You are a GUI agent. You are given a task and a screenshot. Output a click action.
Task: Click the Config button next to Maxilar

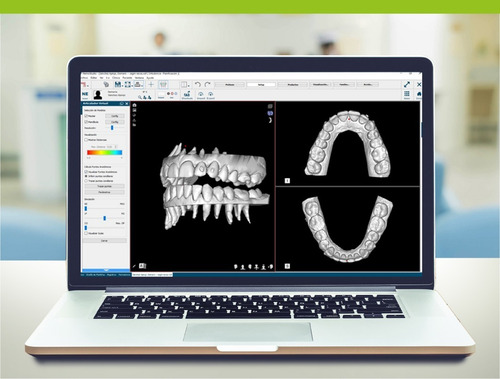pos(115,116)
